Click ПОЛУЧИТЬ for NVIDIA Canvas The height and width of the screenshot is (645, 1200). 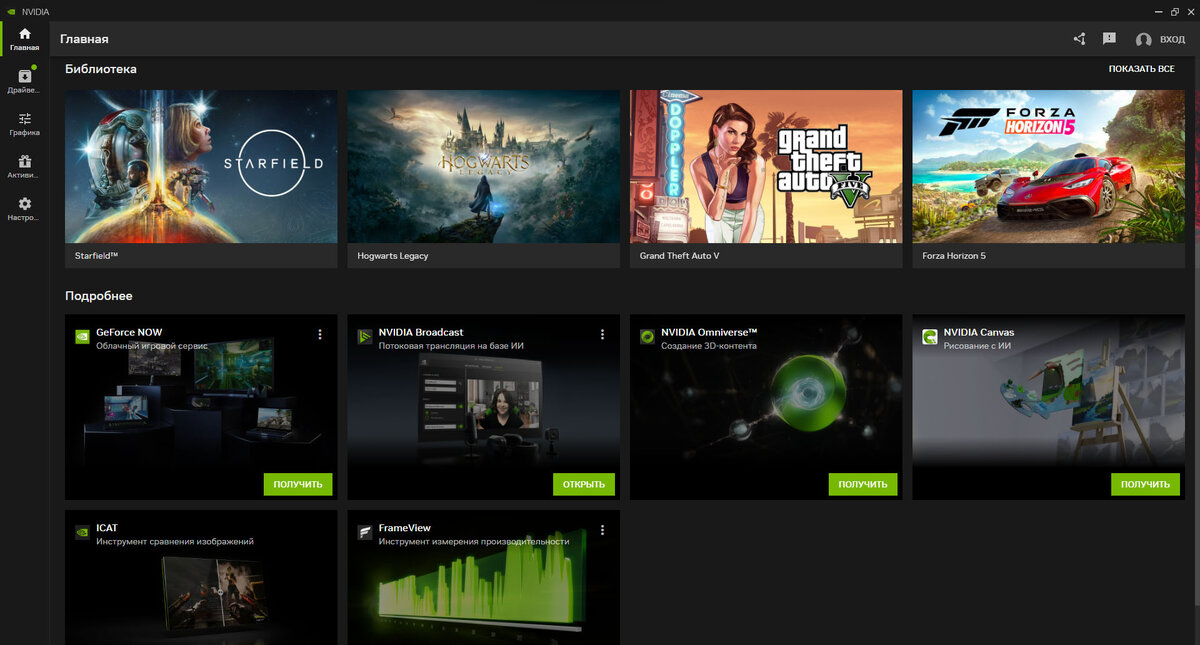1145,484
